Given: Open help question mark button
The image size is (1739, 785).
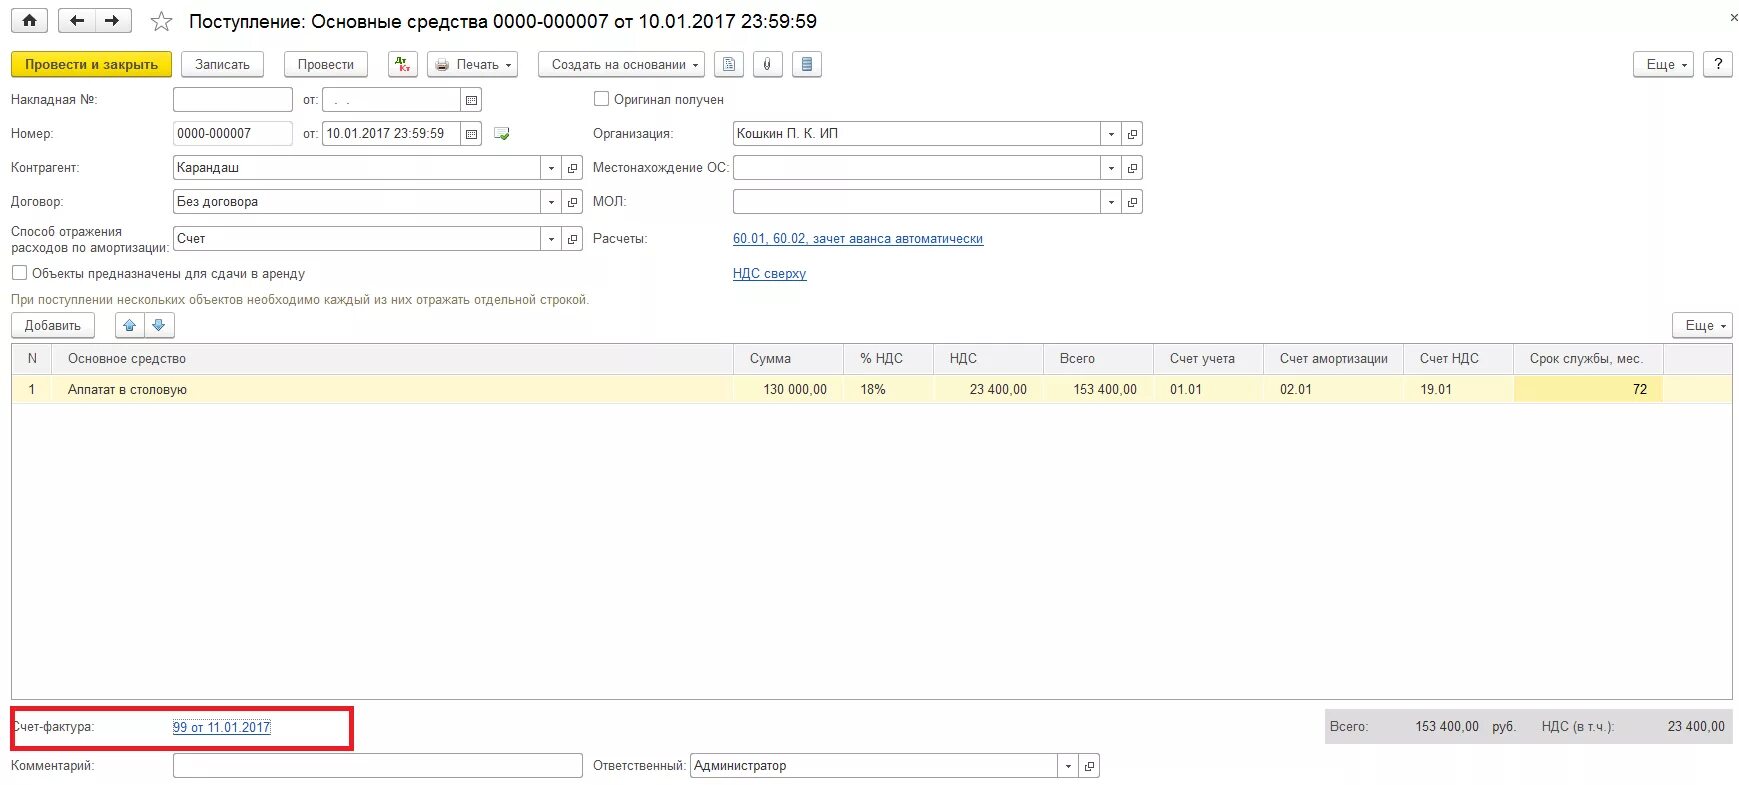Looking at the screenshot, I should click(x=1718, y=64).
